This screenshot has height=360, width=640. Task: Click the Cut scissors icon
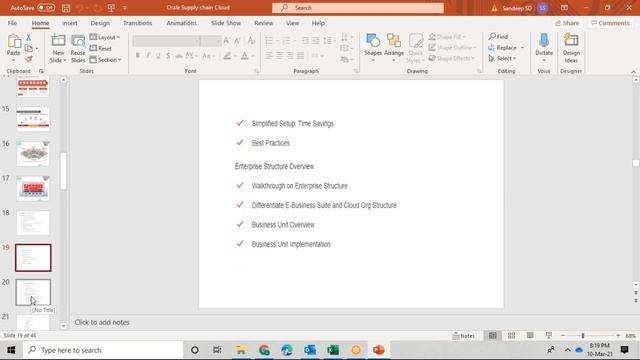[x=29, y=38]
